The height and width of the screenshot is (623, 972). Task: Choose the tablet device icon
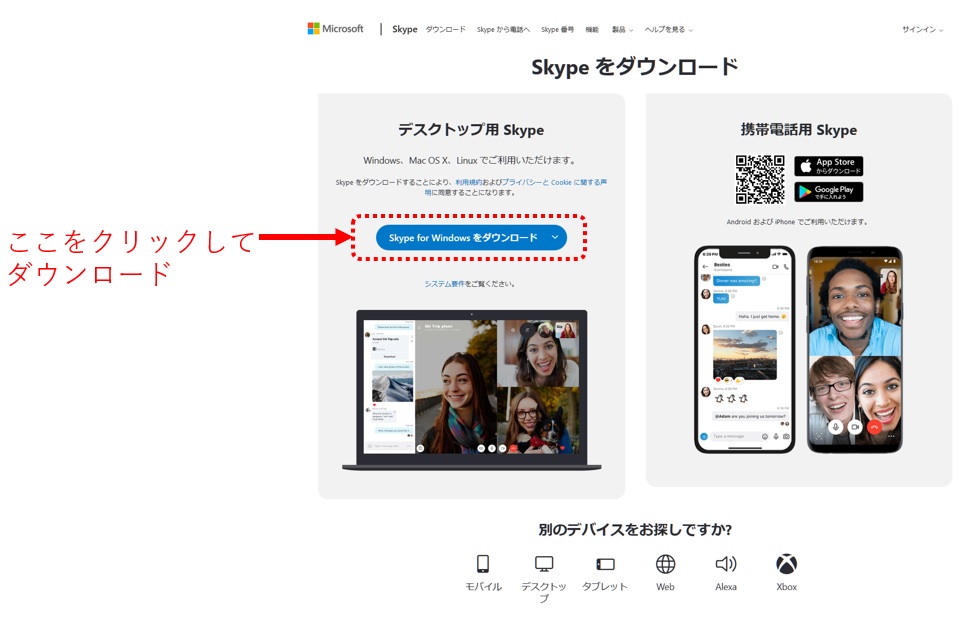pyautogui.click(x=605, y=564)
